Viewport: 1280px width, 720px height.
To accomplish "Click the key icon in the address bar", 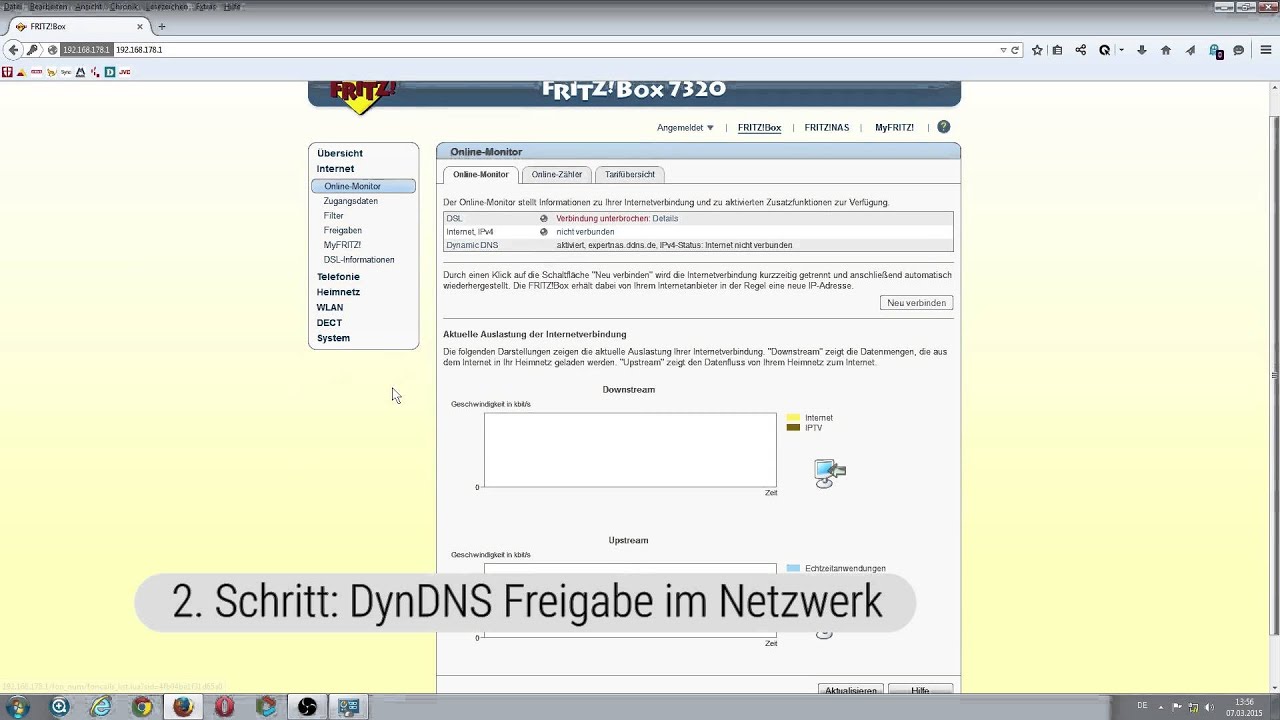I will pos(33,49).
